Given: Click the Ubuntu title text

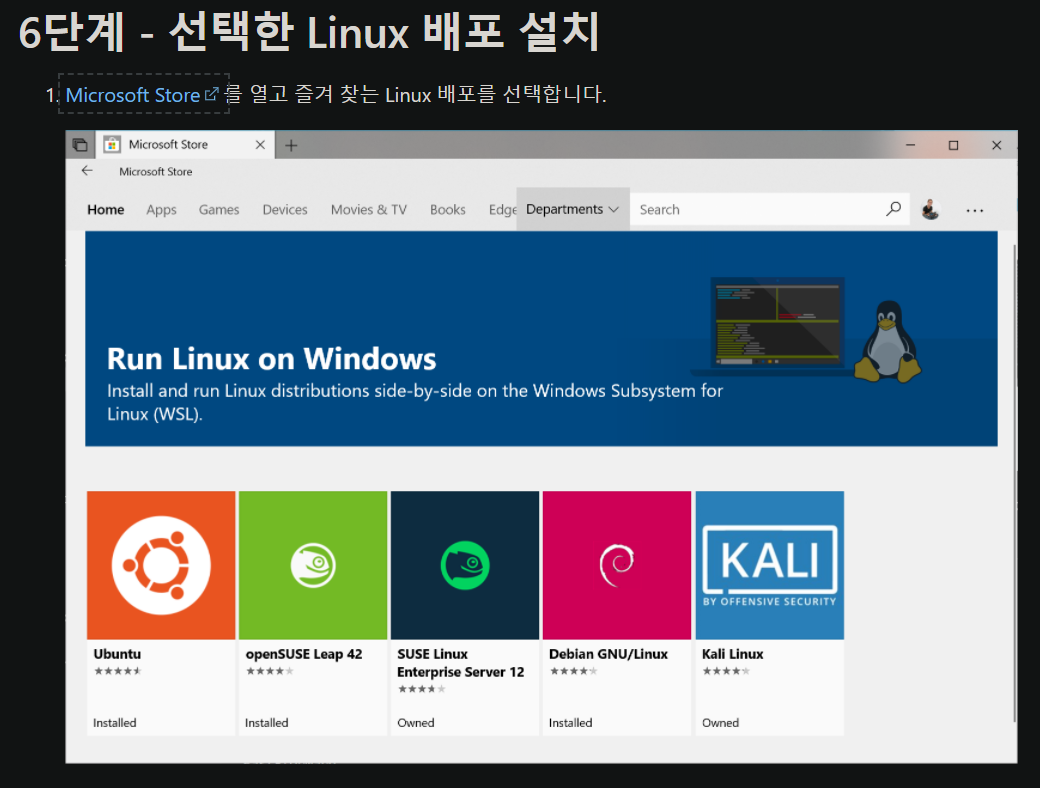Looking at the screenshot, I should [117, 654].
